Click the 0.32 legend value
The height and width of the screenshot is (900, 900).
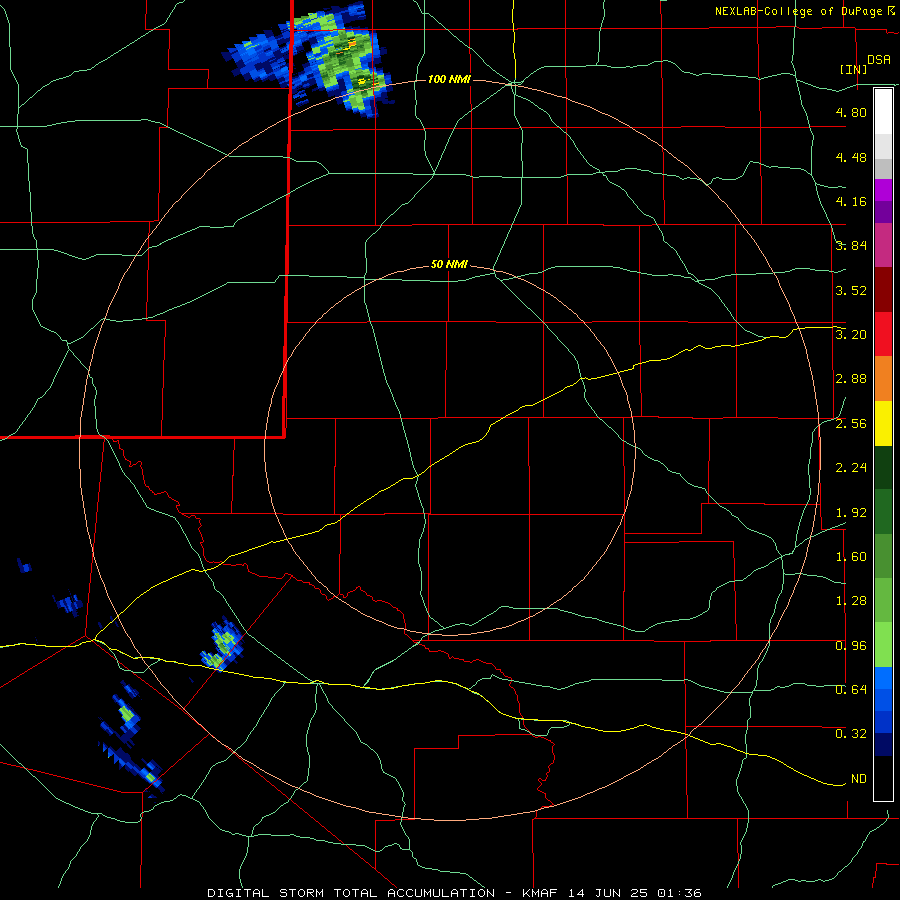point(851,734)
